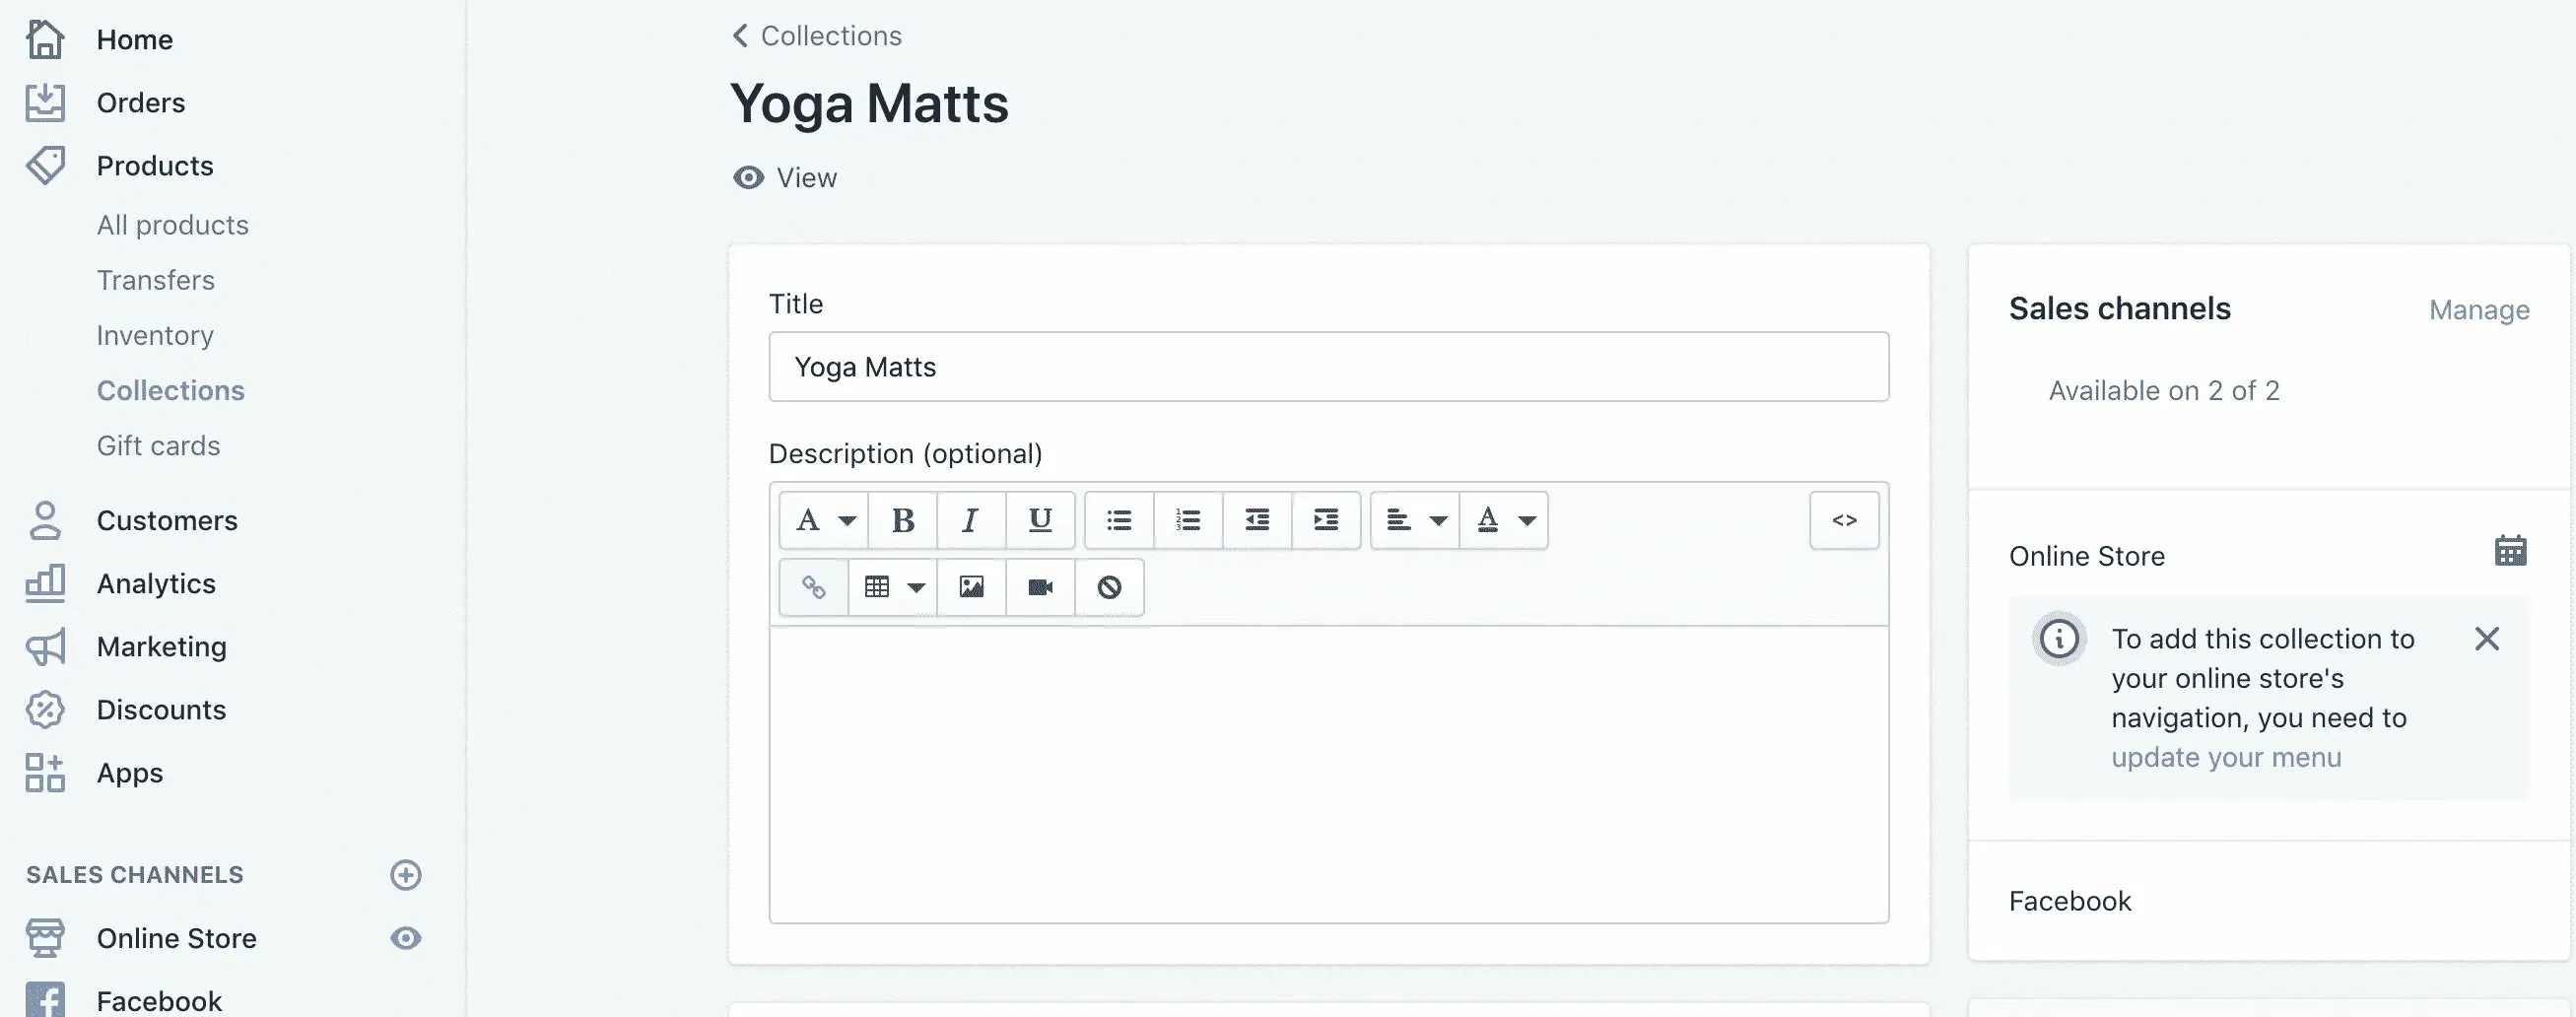Image resolution: width=2576 pixels, height=1017 pixels.
Task: Open the text color picker
Action: coord(1504,520)
